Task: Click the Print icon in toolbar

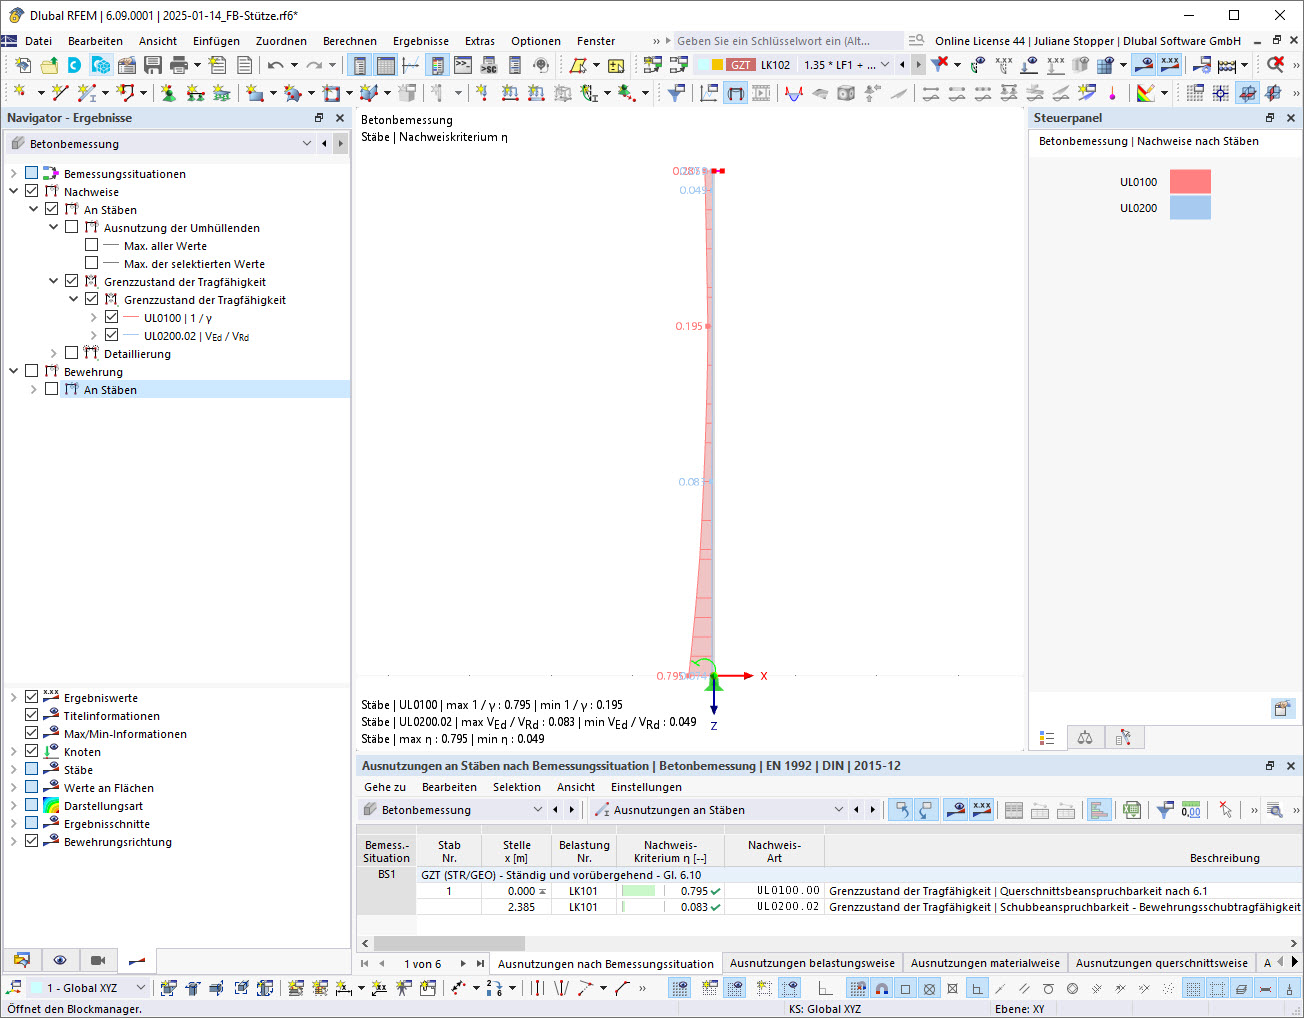Action: point(179,65)
